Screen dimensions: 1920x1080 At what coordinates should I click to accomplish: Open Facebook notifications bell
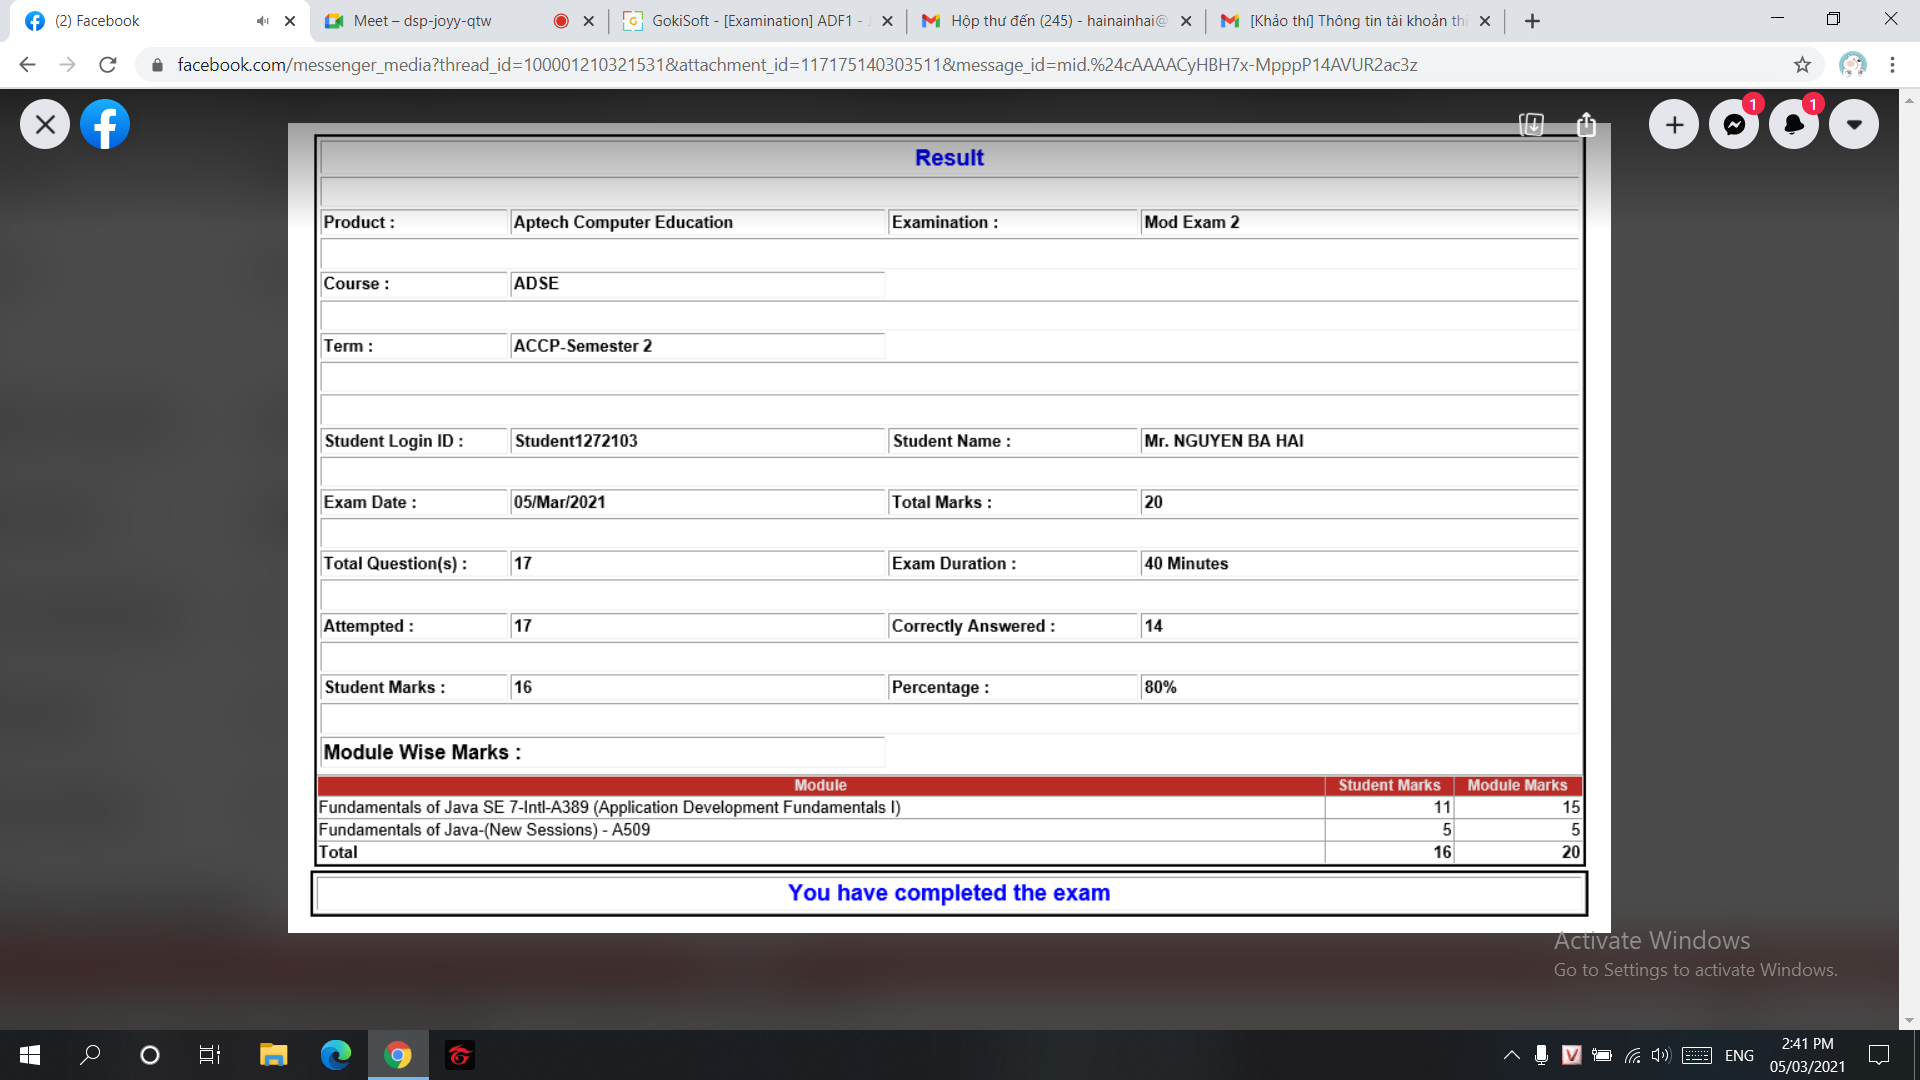coord(1794,125)
